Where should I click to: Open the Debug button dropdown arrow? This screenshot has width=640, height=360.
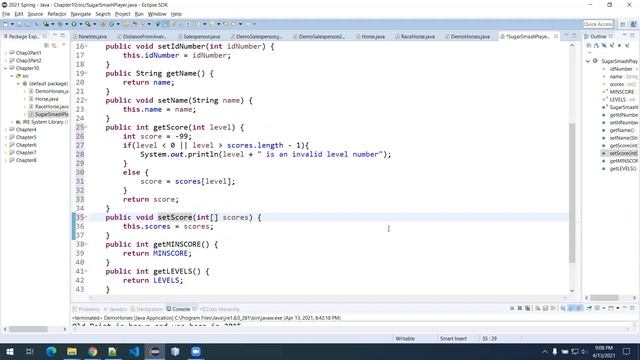[x=67, y=24]
